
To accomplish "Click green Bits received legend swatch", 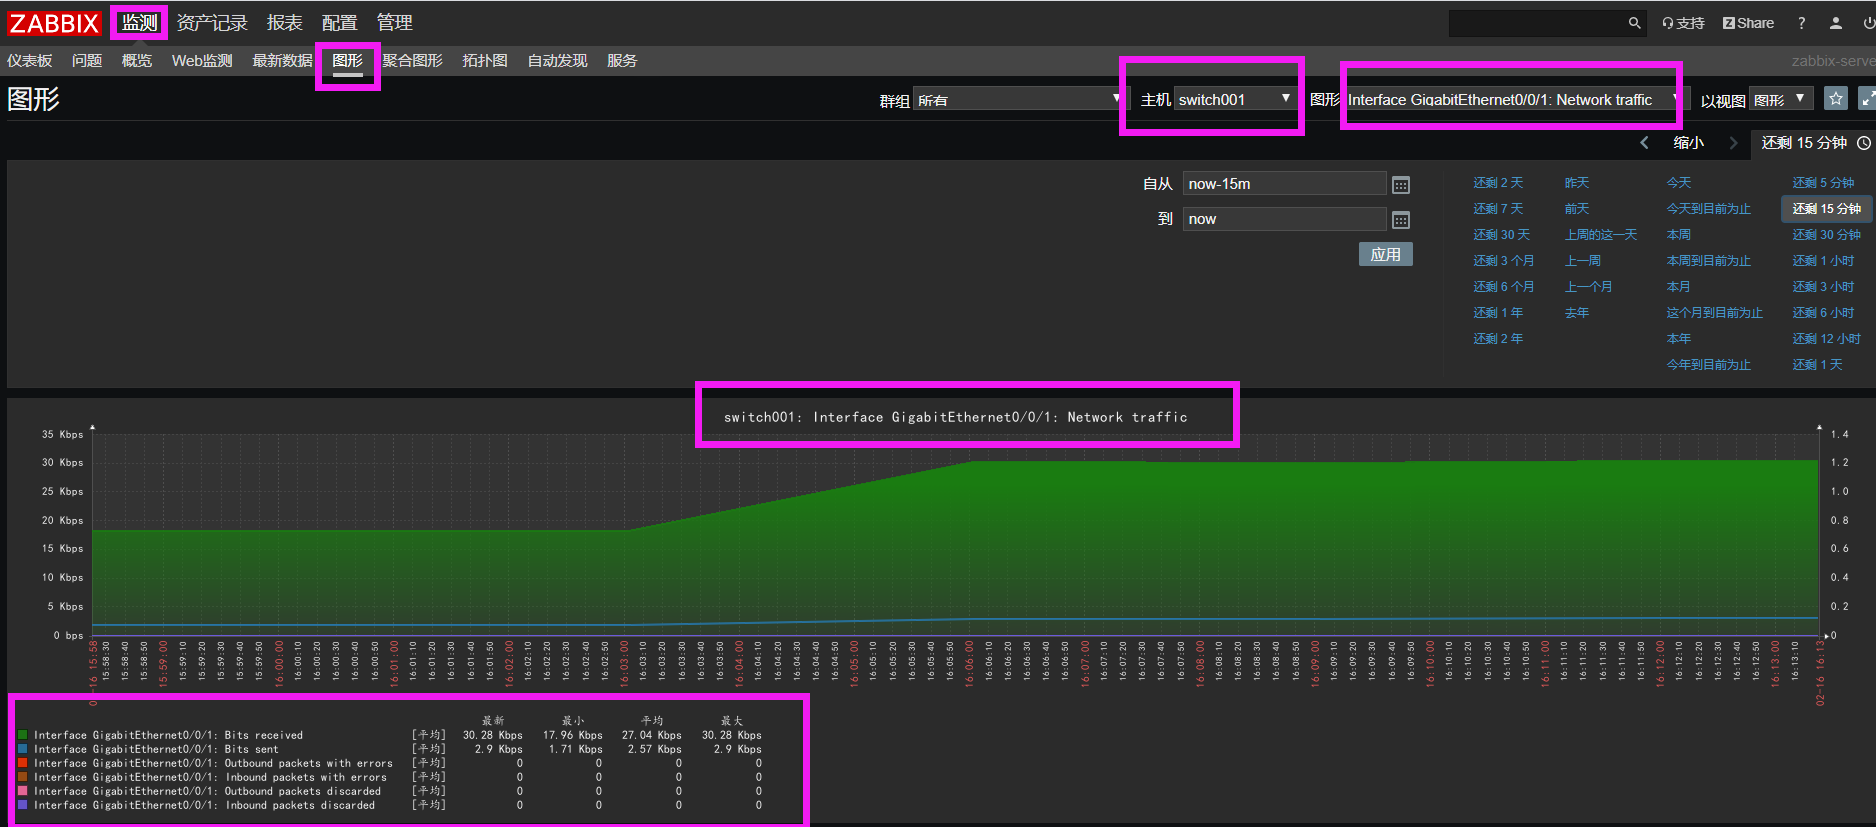I will coord(22,735).
